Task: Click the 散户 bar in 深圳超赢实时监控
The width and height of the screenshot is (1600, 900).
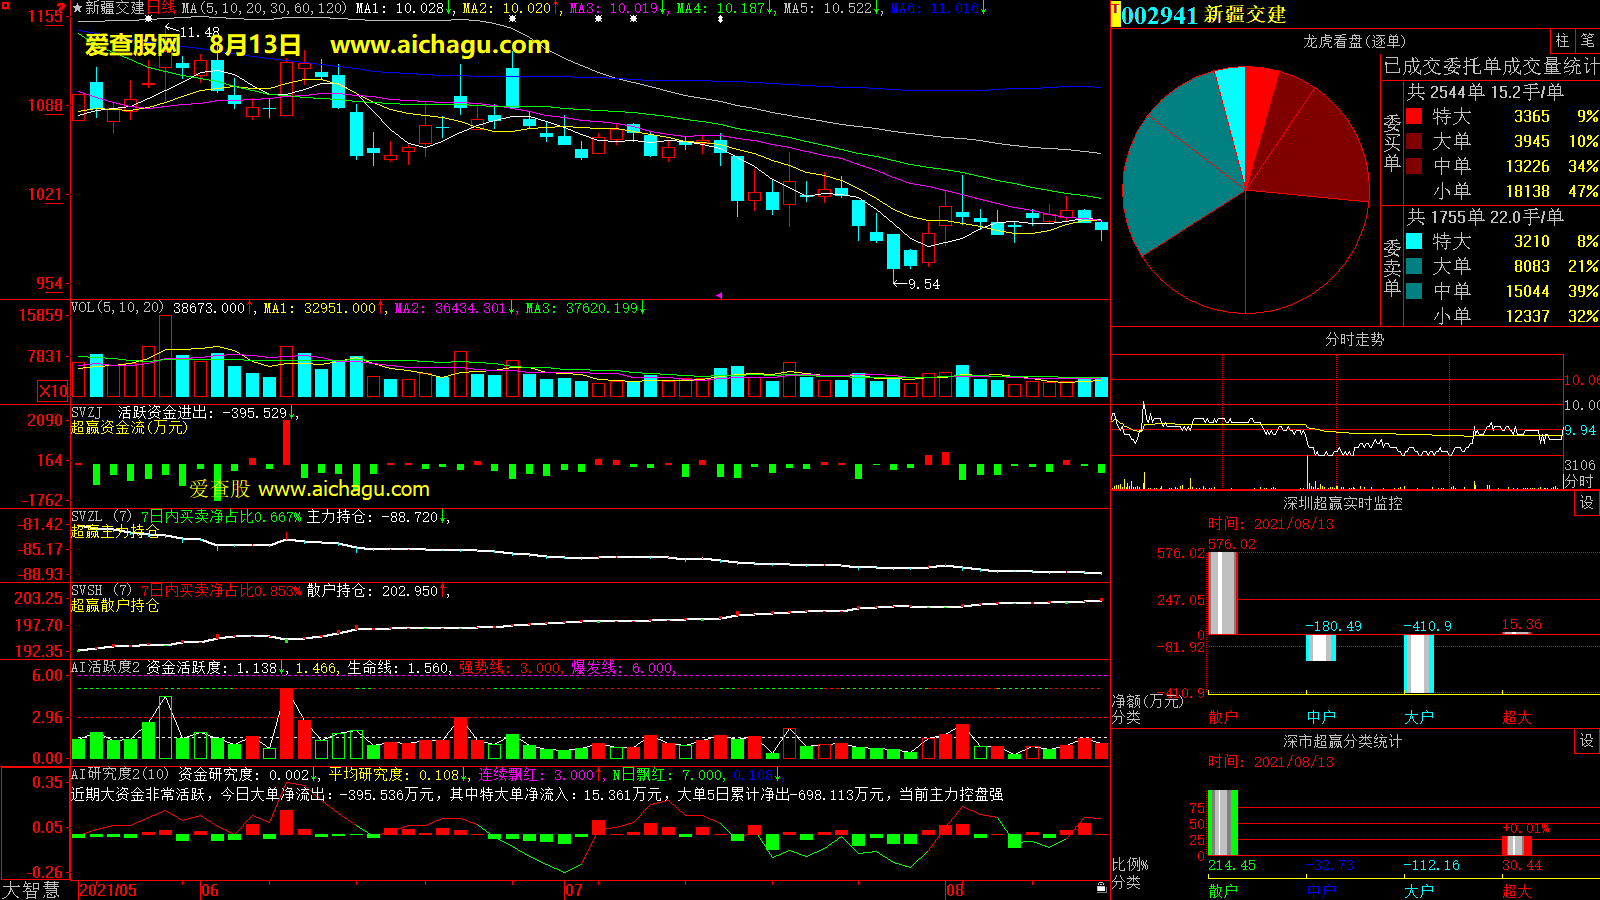Action: click(x=1222, y=592)
